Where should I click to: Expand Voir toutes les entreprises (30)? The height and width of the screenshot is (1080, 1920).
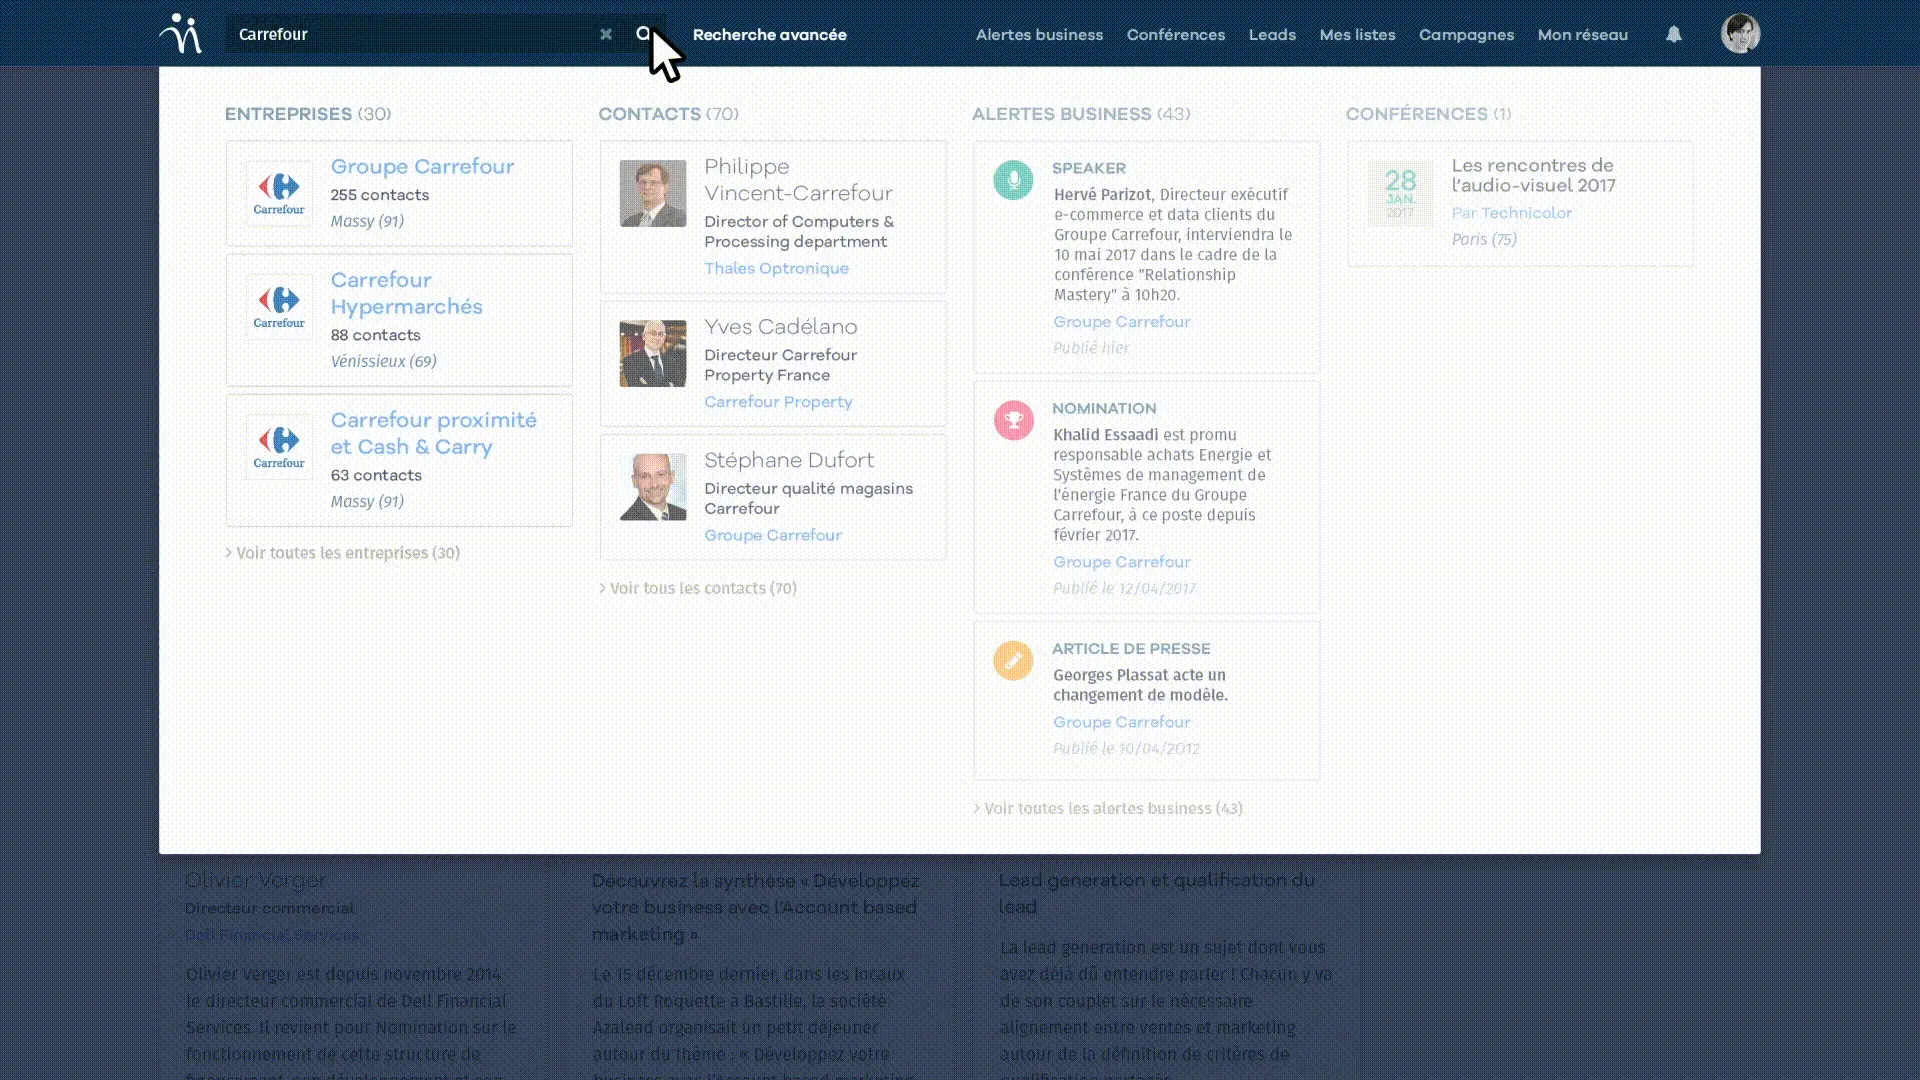[343, 553]
